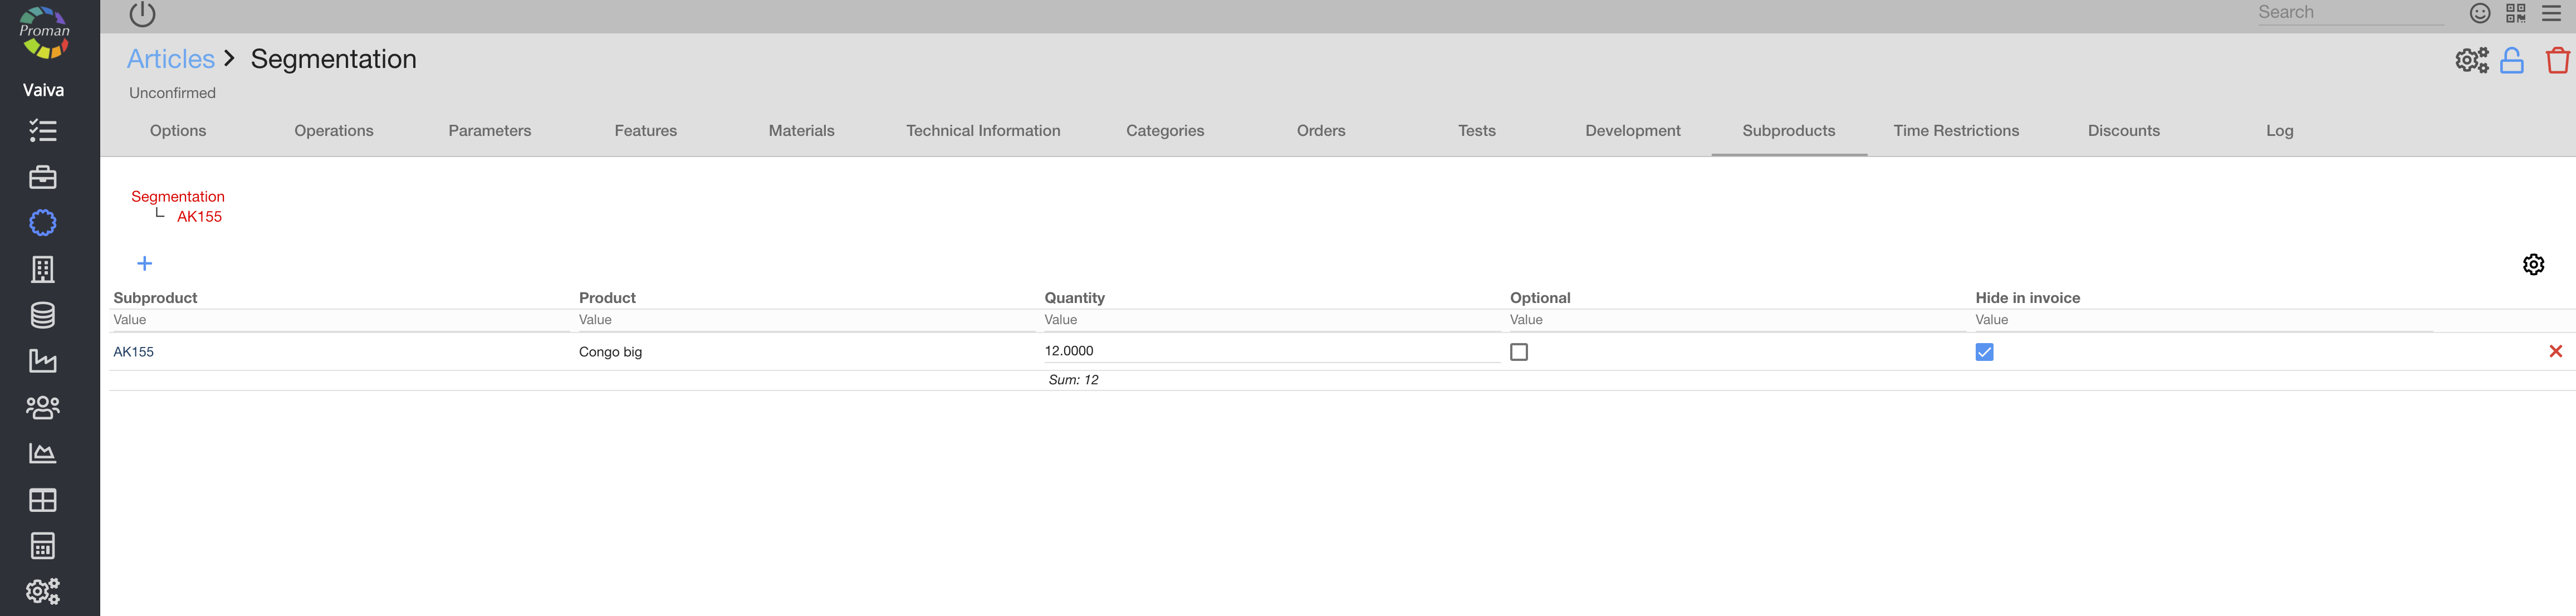Uncheck Hide in invoice for AK155
2576x616 pixels.
[1984, 352]
